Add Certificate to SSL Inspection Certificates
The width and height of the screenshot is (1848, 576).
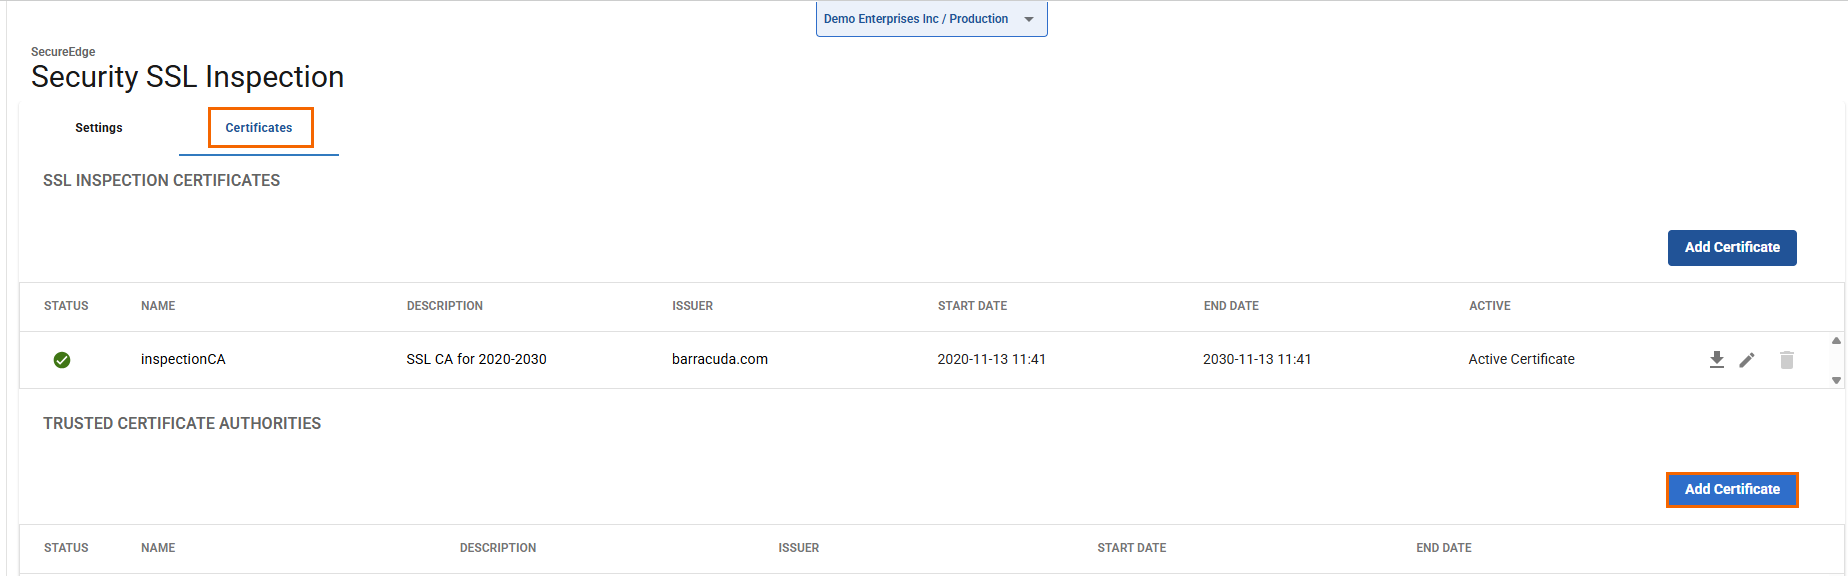[1732, 248]
